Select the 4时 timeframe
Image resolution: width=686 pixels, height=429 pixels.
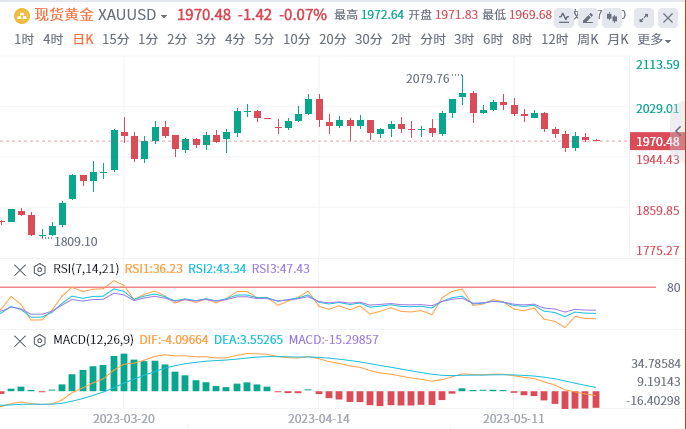[x=53, y=40]
